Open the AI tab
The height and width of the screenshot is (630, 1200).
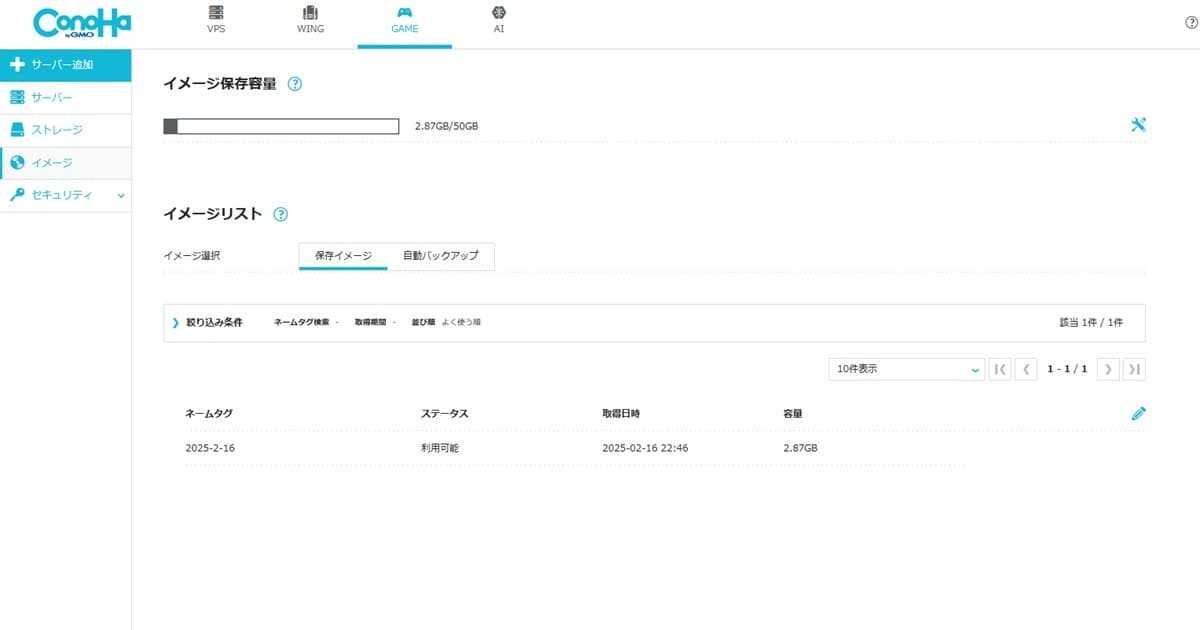[x=498, y=19]
